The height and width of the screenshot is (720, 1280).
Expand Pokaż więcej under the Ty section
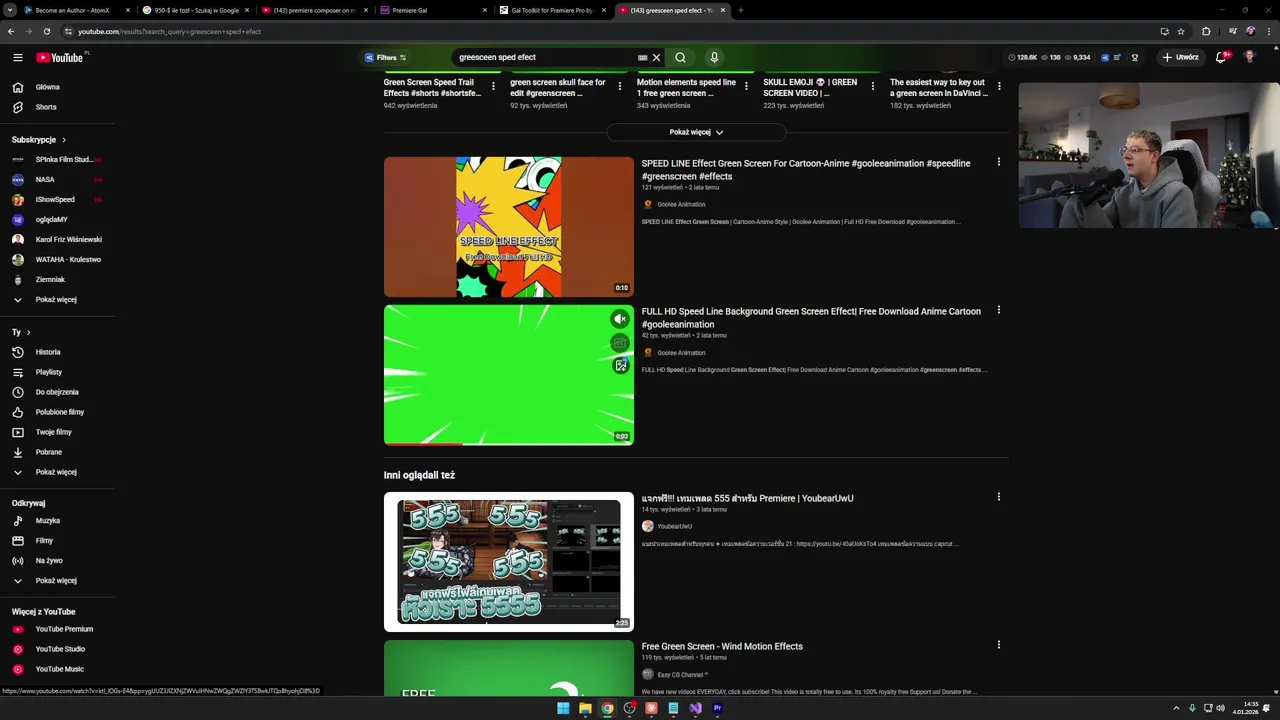tap(56, 472)
